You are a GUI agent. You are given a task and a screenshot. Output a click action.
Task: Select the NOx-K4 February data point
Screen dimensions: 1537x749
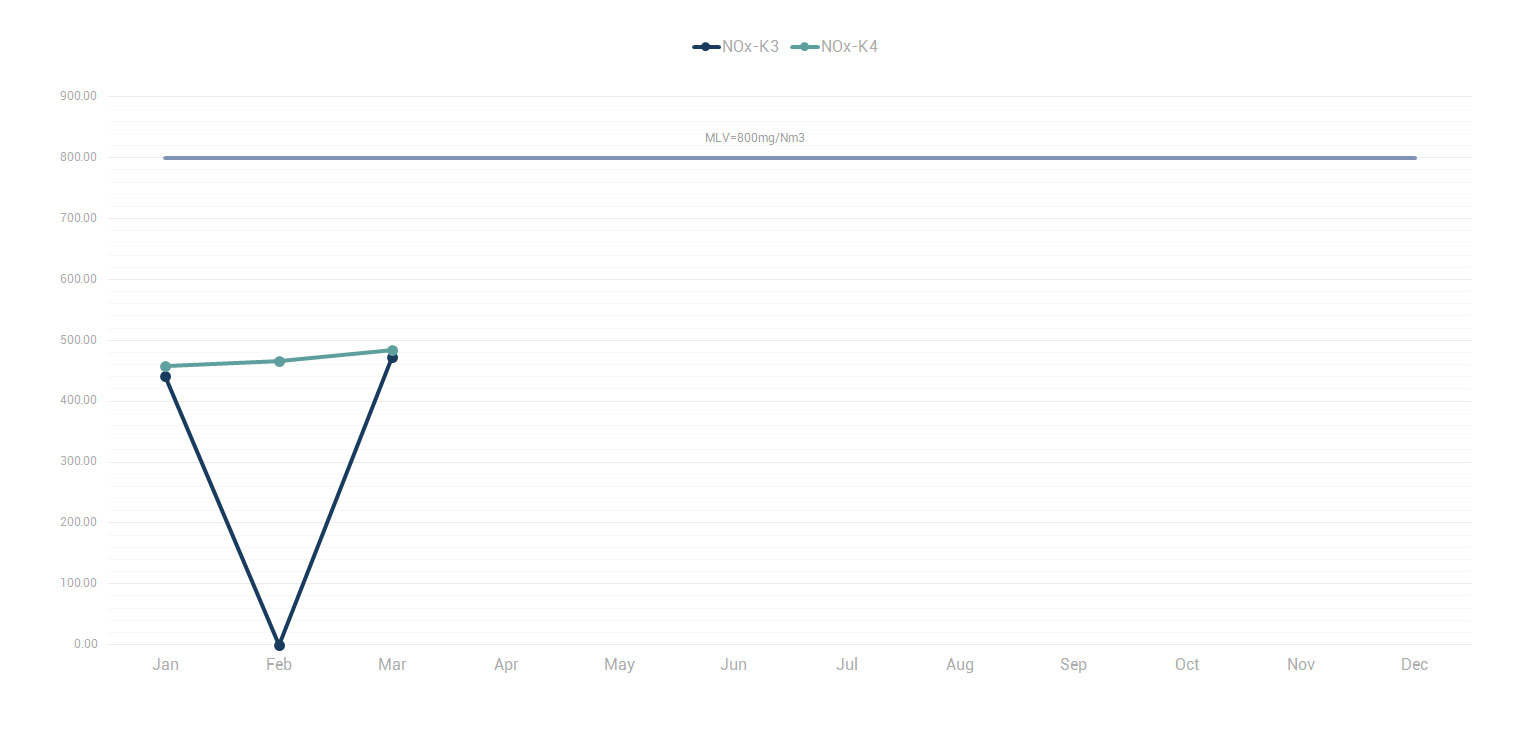279,361
